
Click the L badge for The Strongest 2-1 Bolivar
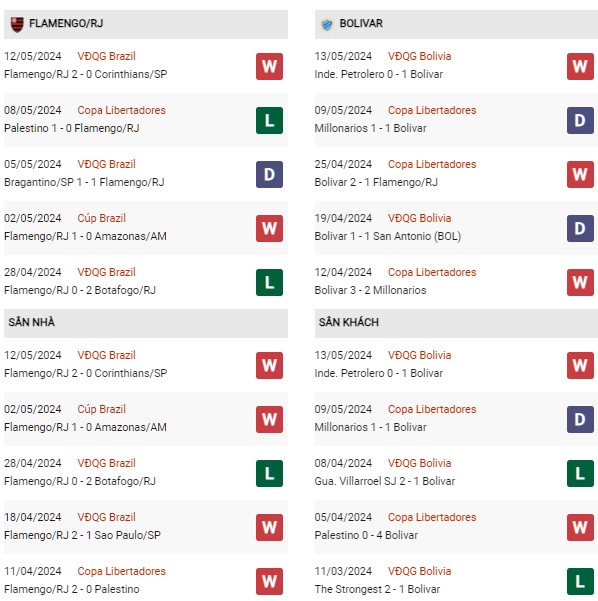(580, 581)
